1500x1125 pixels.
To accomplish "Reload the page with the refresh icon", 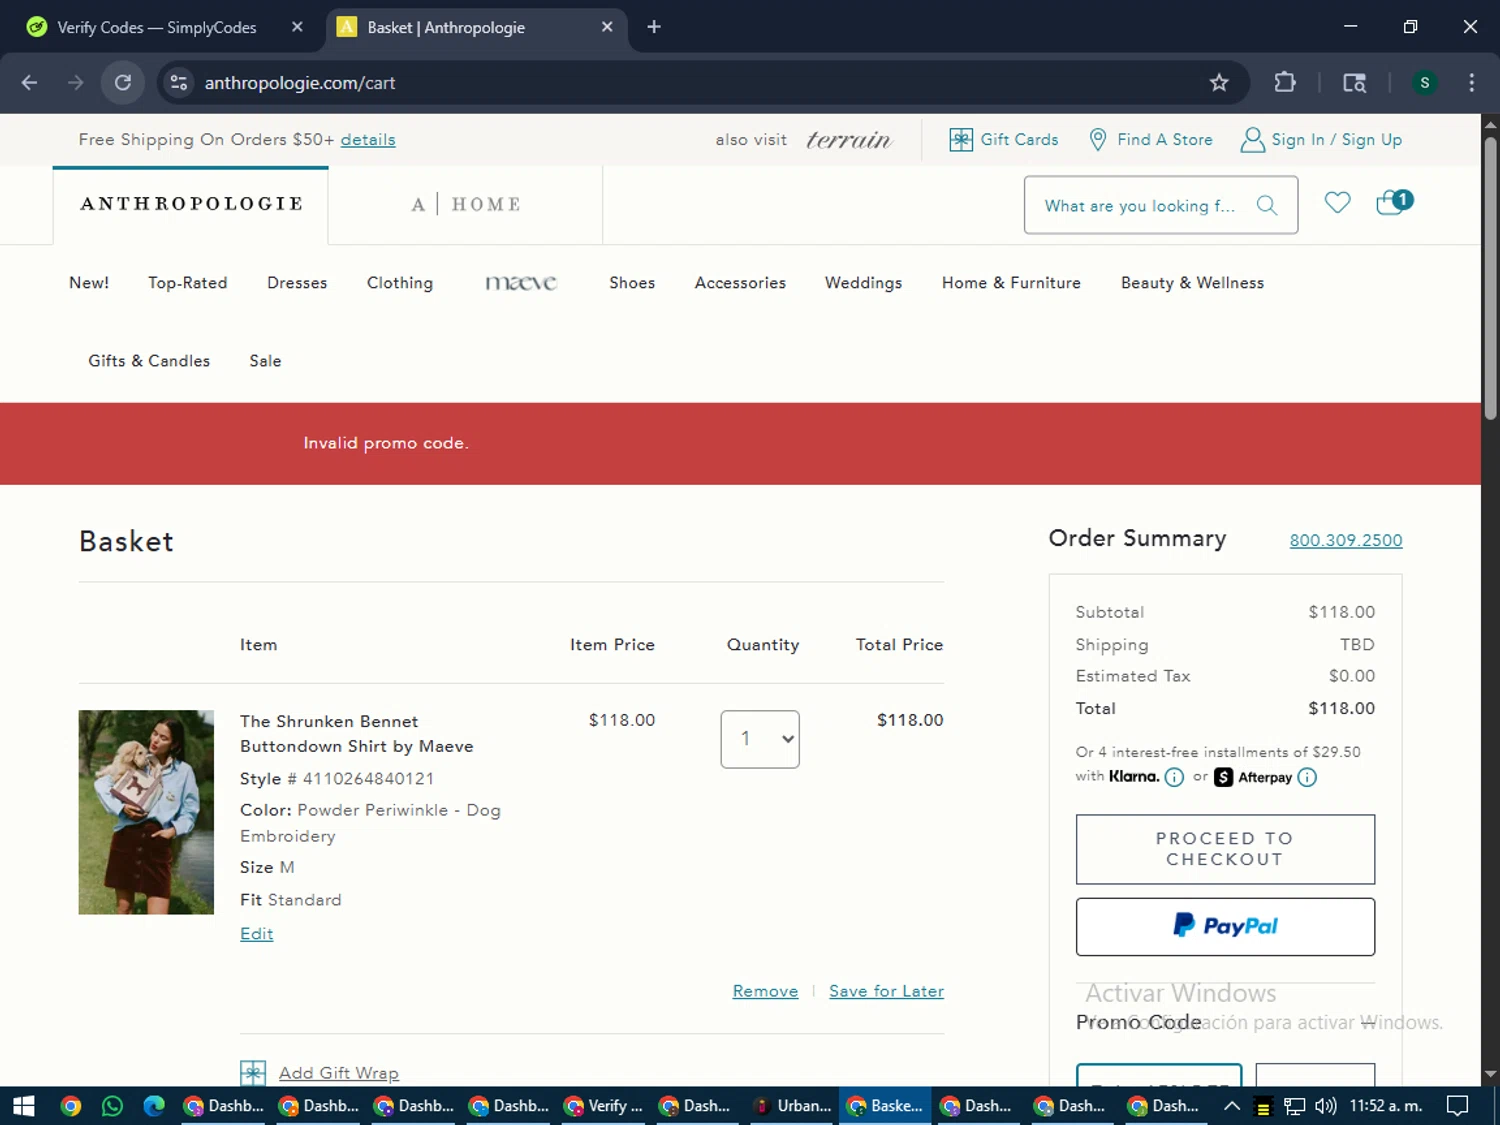I will tap(123, 83).
